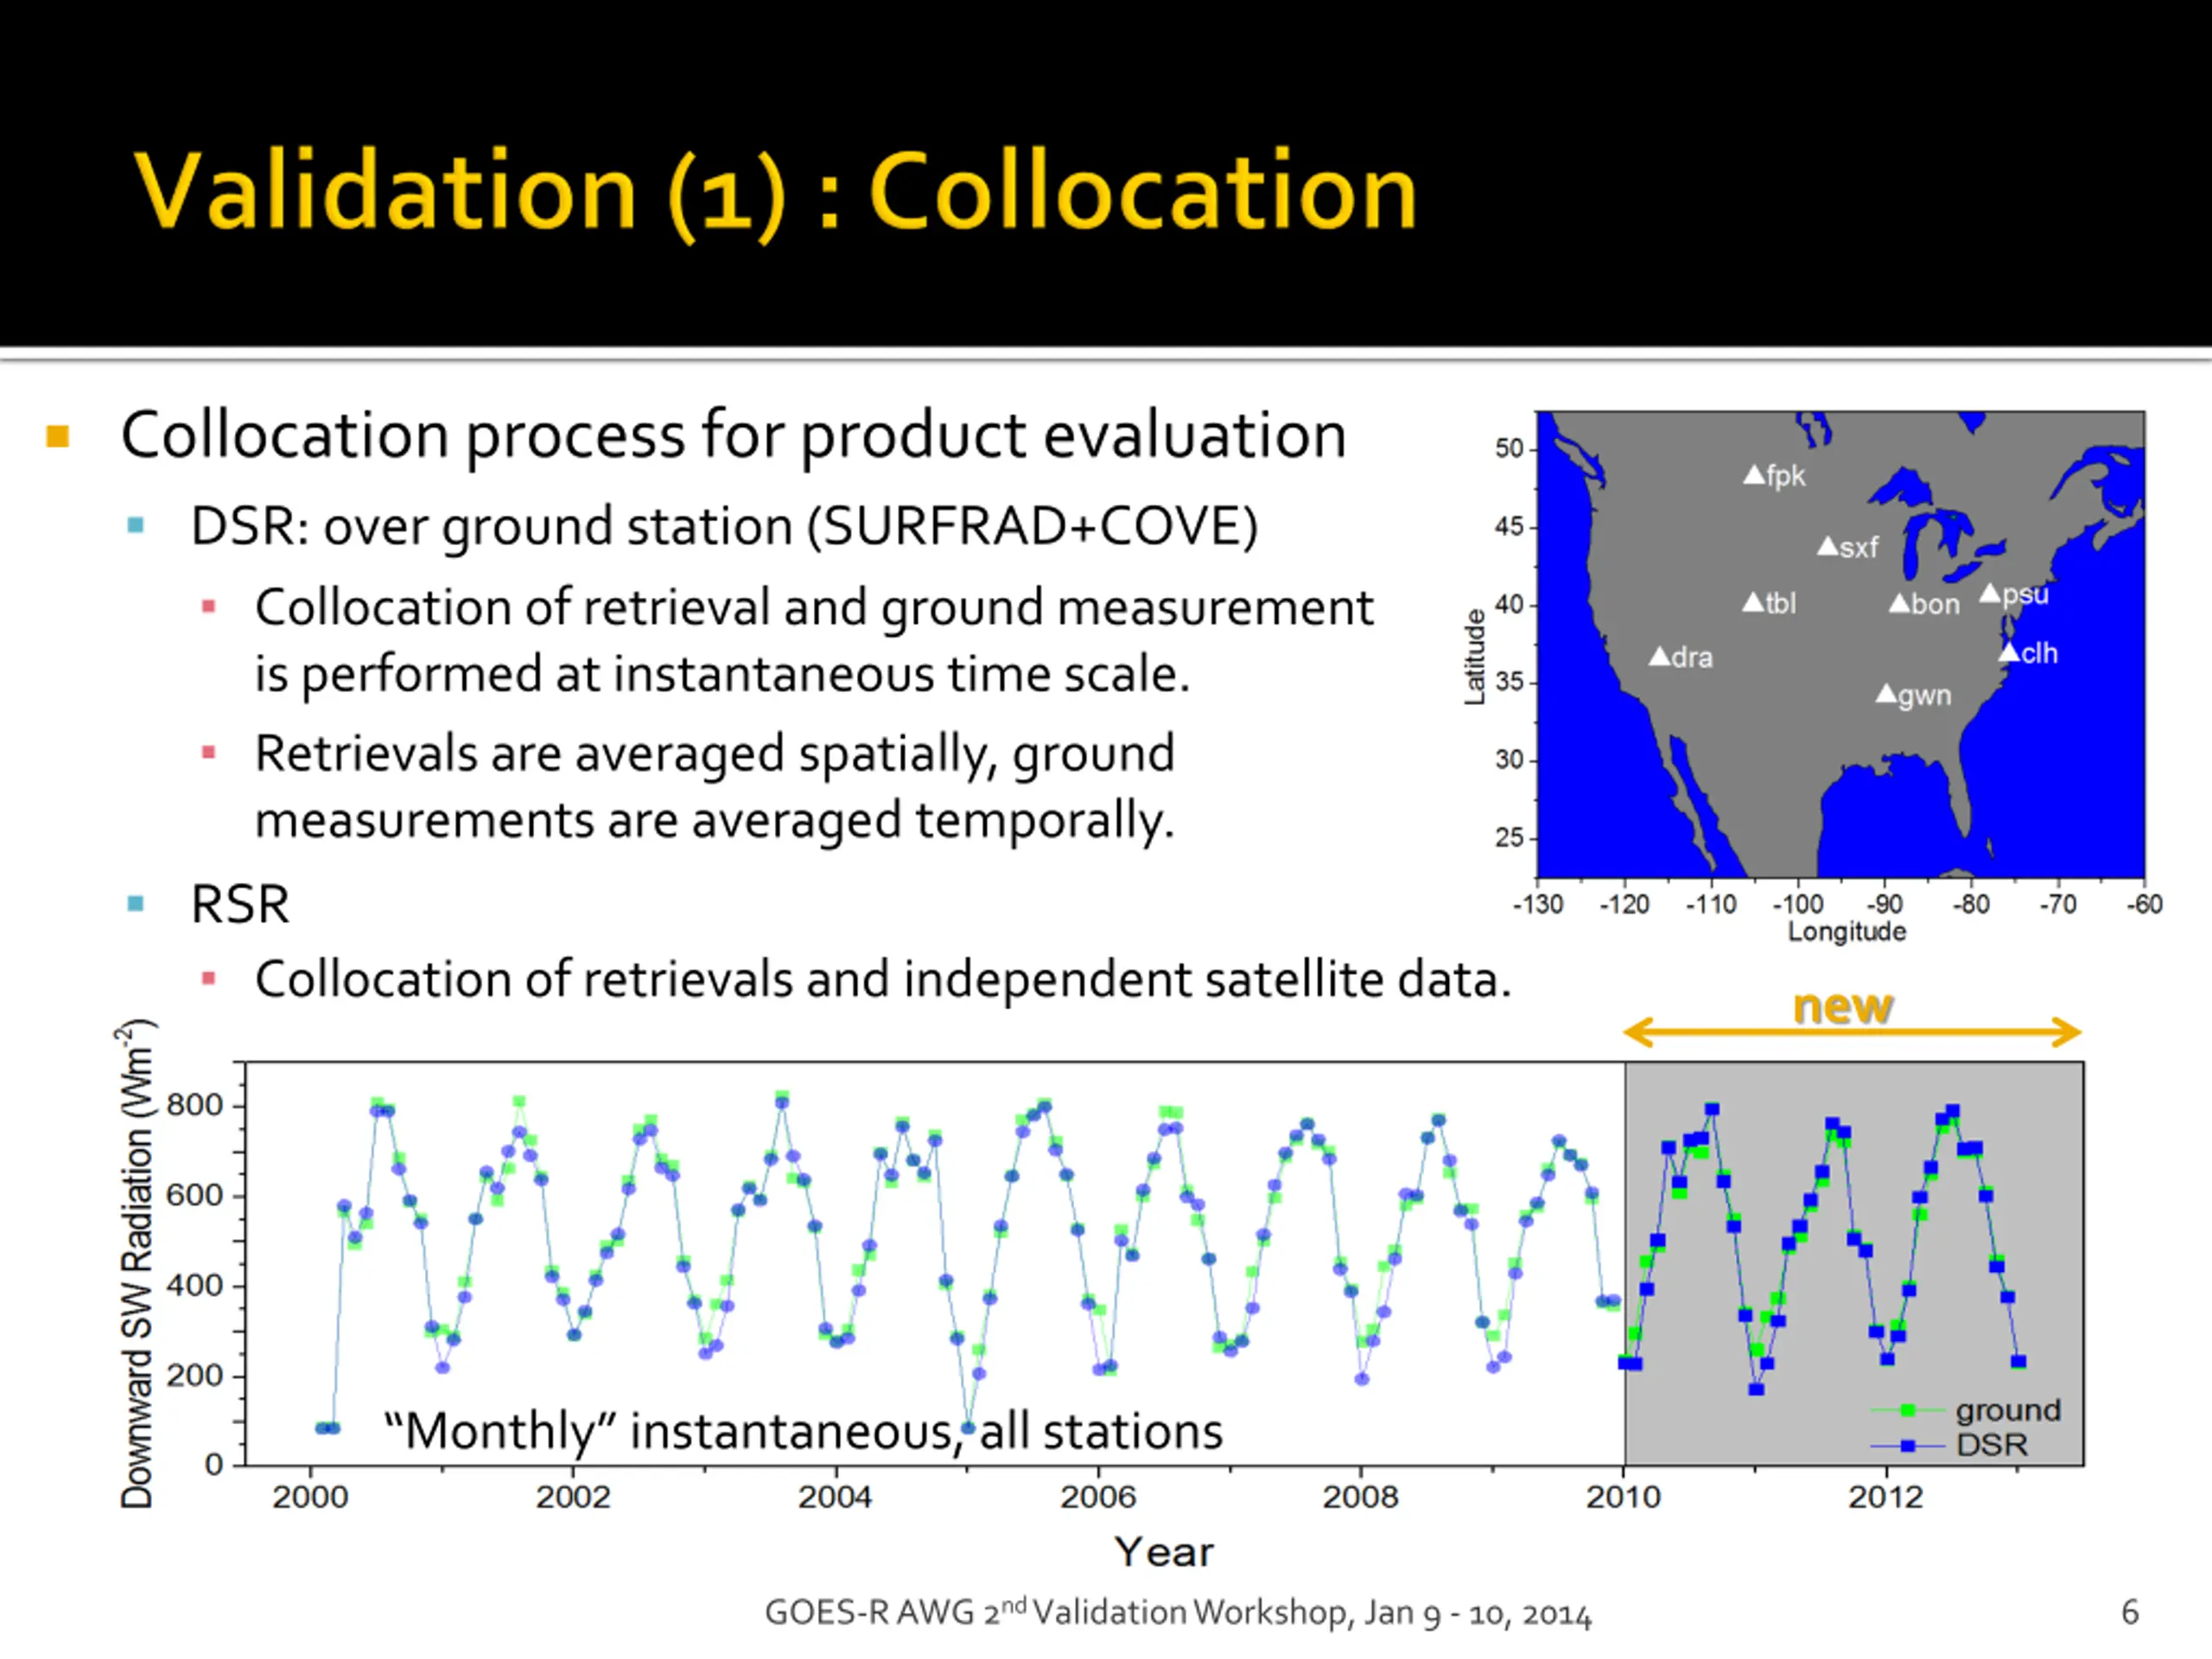Select the 'bon' station triangle
2212x1659 pixels.
pos(1900,603)
